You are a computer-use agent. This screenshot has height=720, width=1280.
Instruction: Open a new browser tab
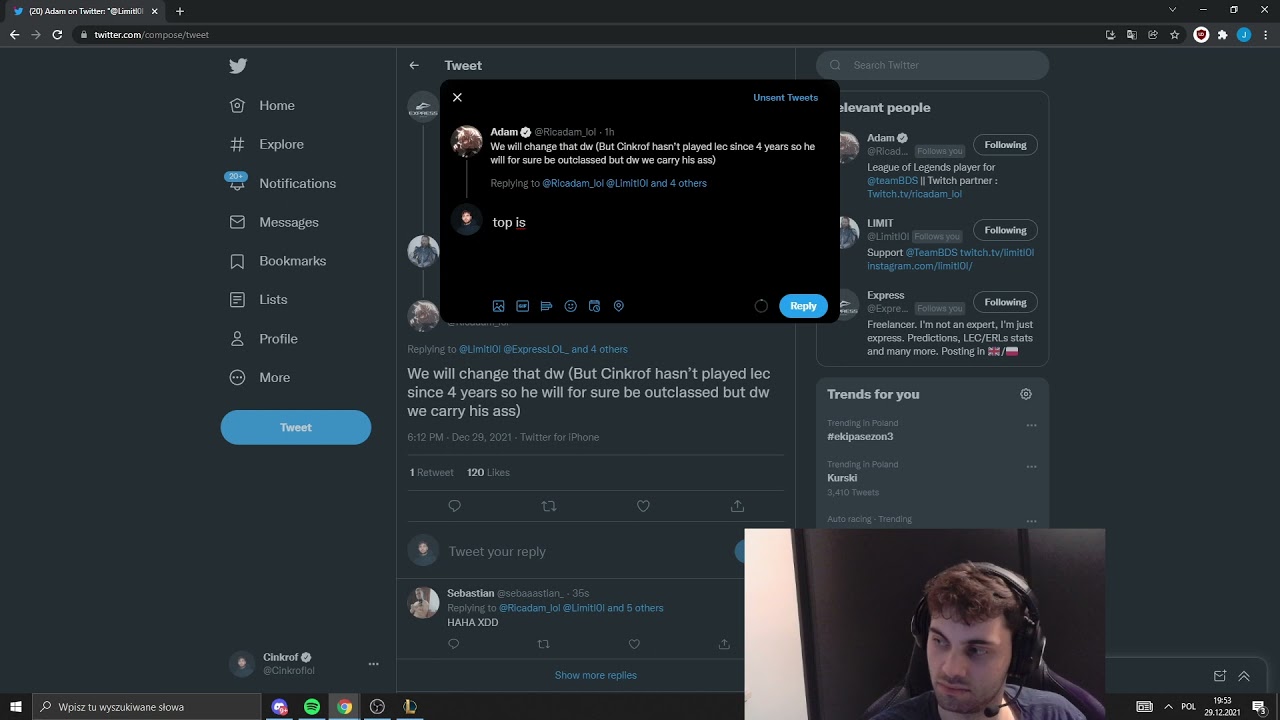(x=180, y=11)
